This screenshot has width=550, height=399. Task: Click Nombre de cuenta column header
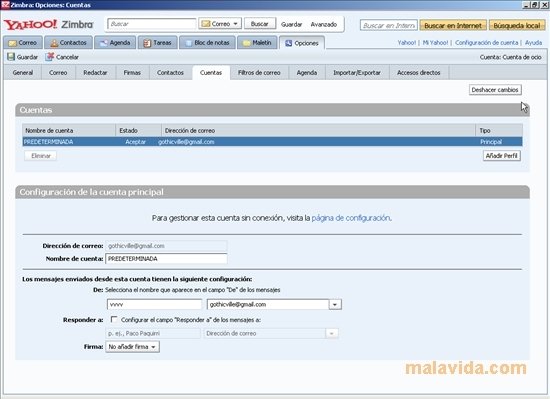coord(69,130)
